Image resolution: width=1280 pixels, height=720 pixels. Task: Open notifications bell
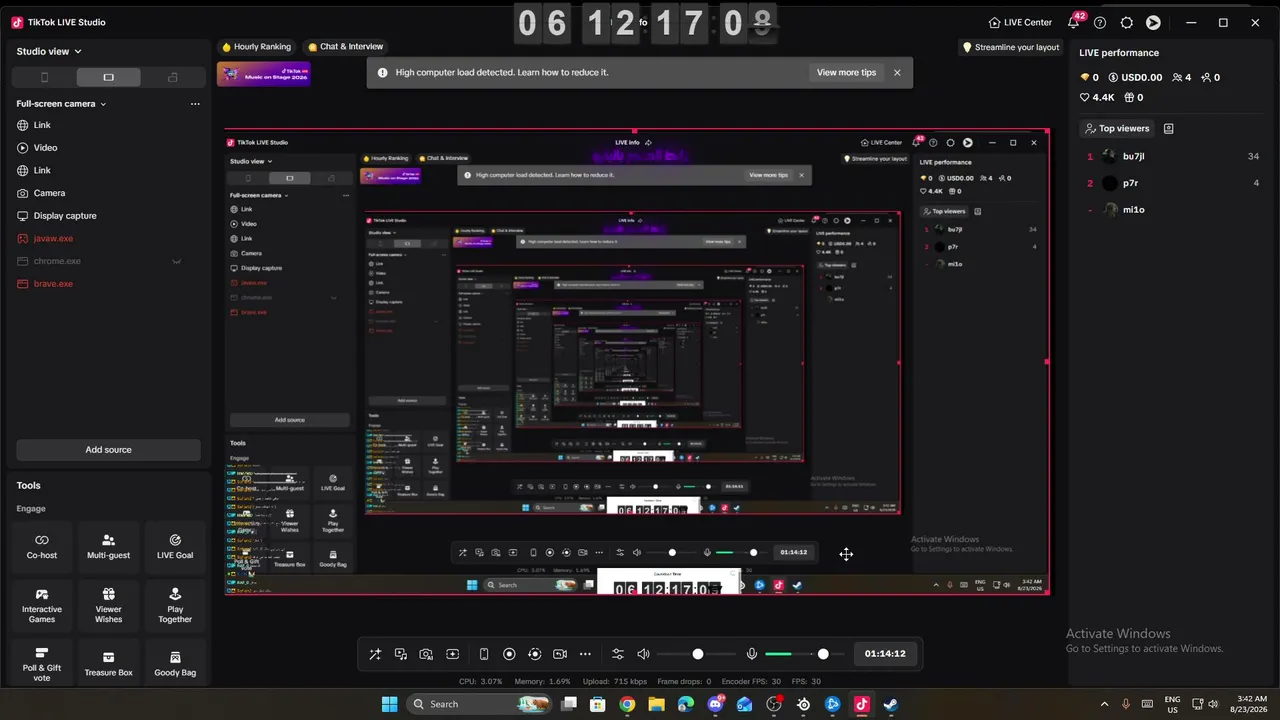pyautogui.click(x=1074, y=22)
